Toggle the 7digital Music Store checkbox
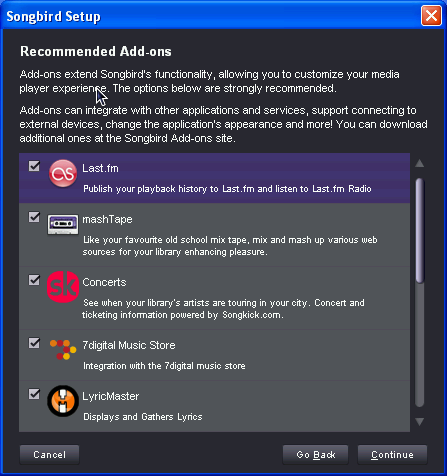The height and width of the screenshot is (476, 447). coord(34,343)
